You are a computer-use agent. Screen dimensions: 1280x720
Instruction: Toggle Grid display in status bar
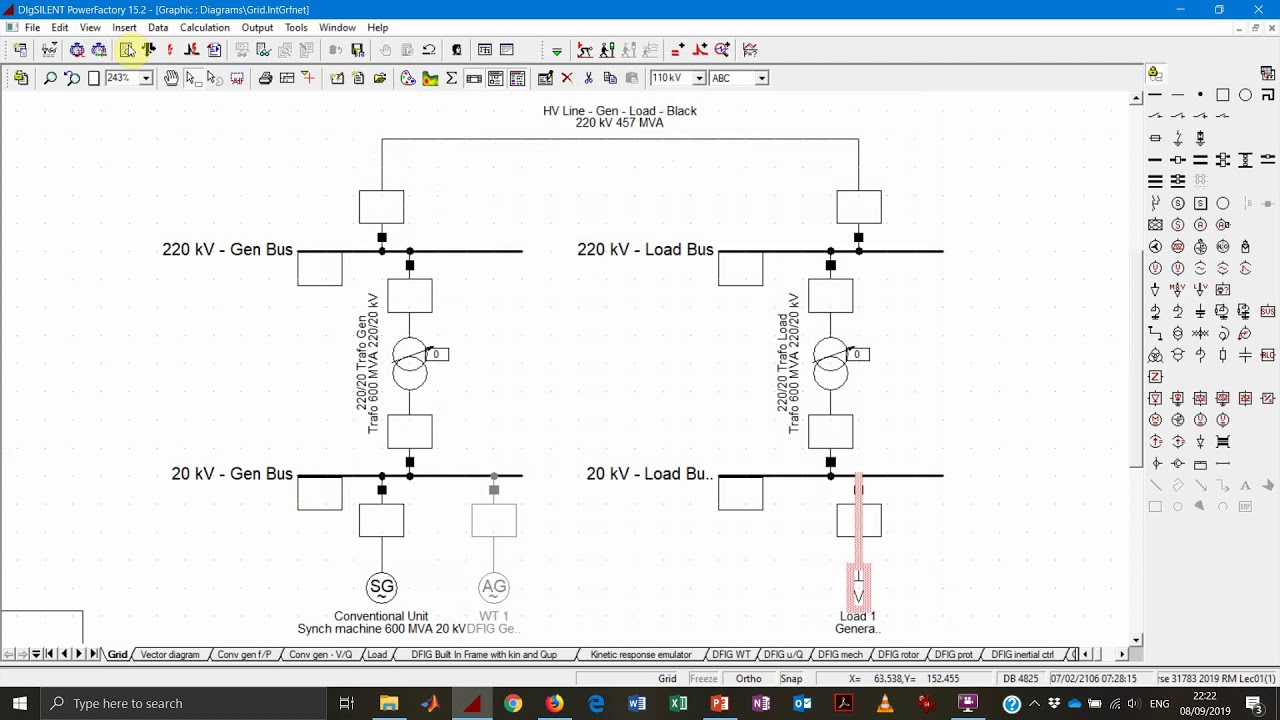(667, 679)
